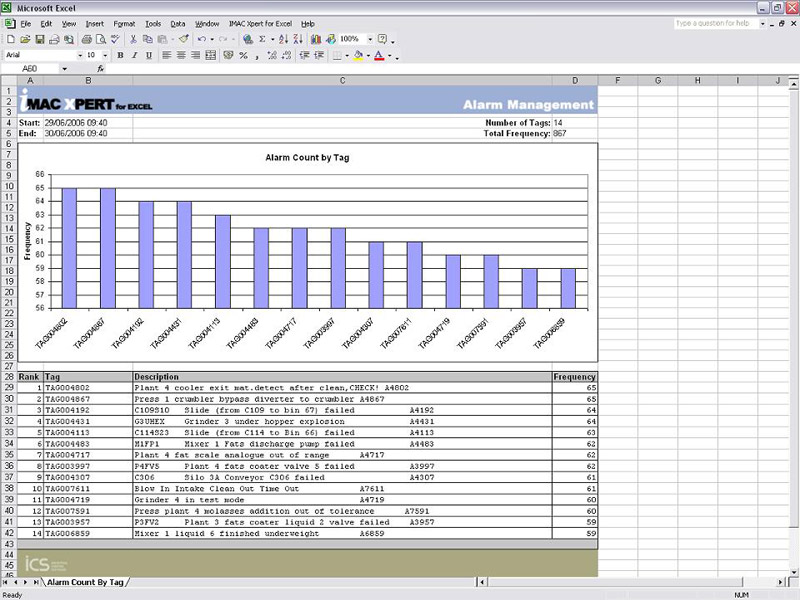
Task: Click the Format Painter brush icon
Action: coord(183,39)
